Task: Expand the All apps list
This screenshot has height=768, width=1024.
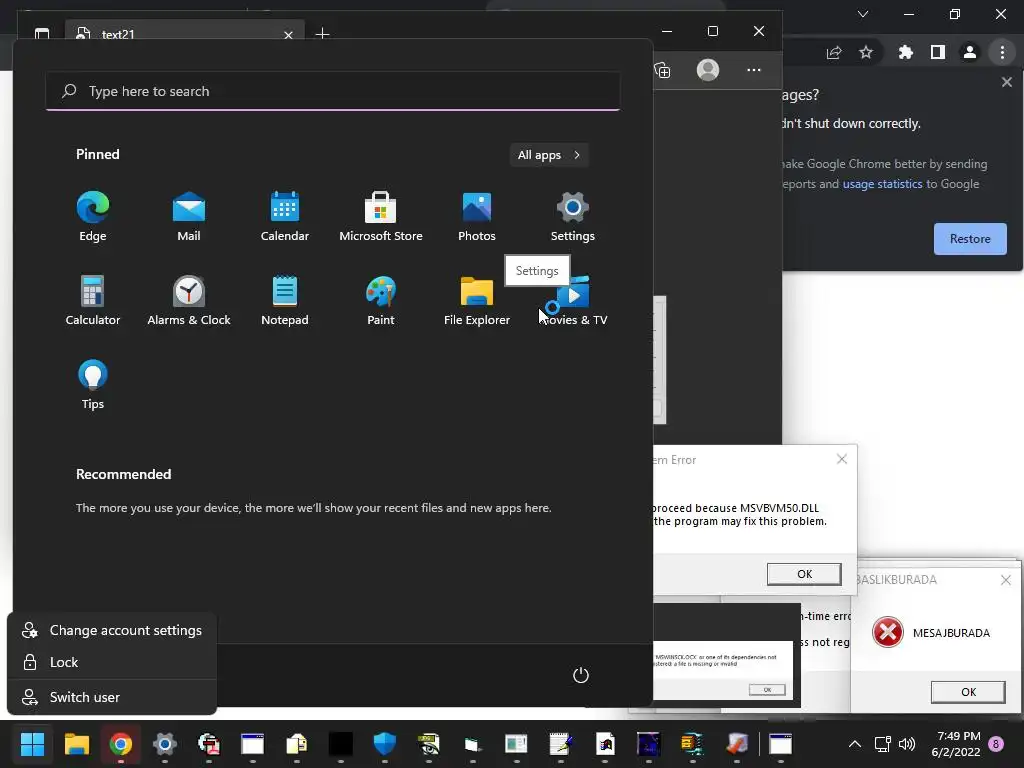Action: [x=549, y=155]
